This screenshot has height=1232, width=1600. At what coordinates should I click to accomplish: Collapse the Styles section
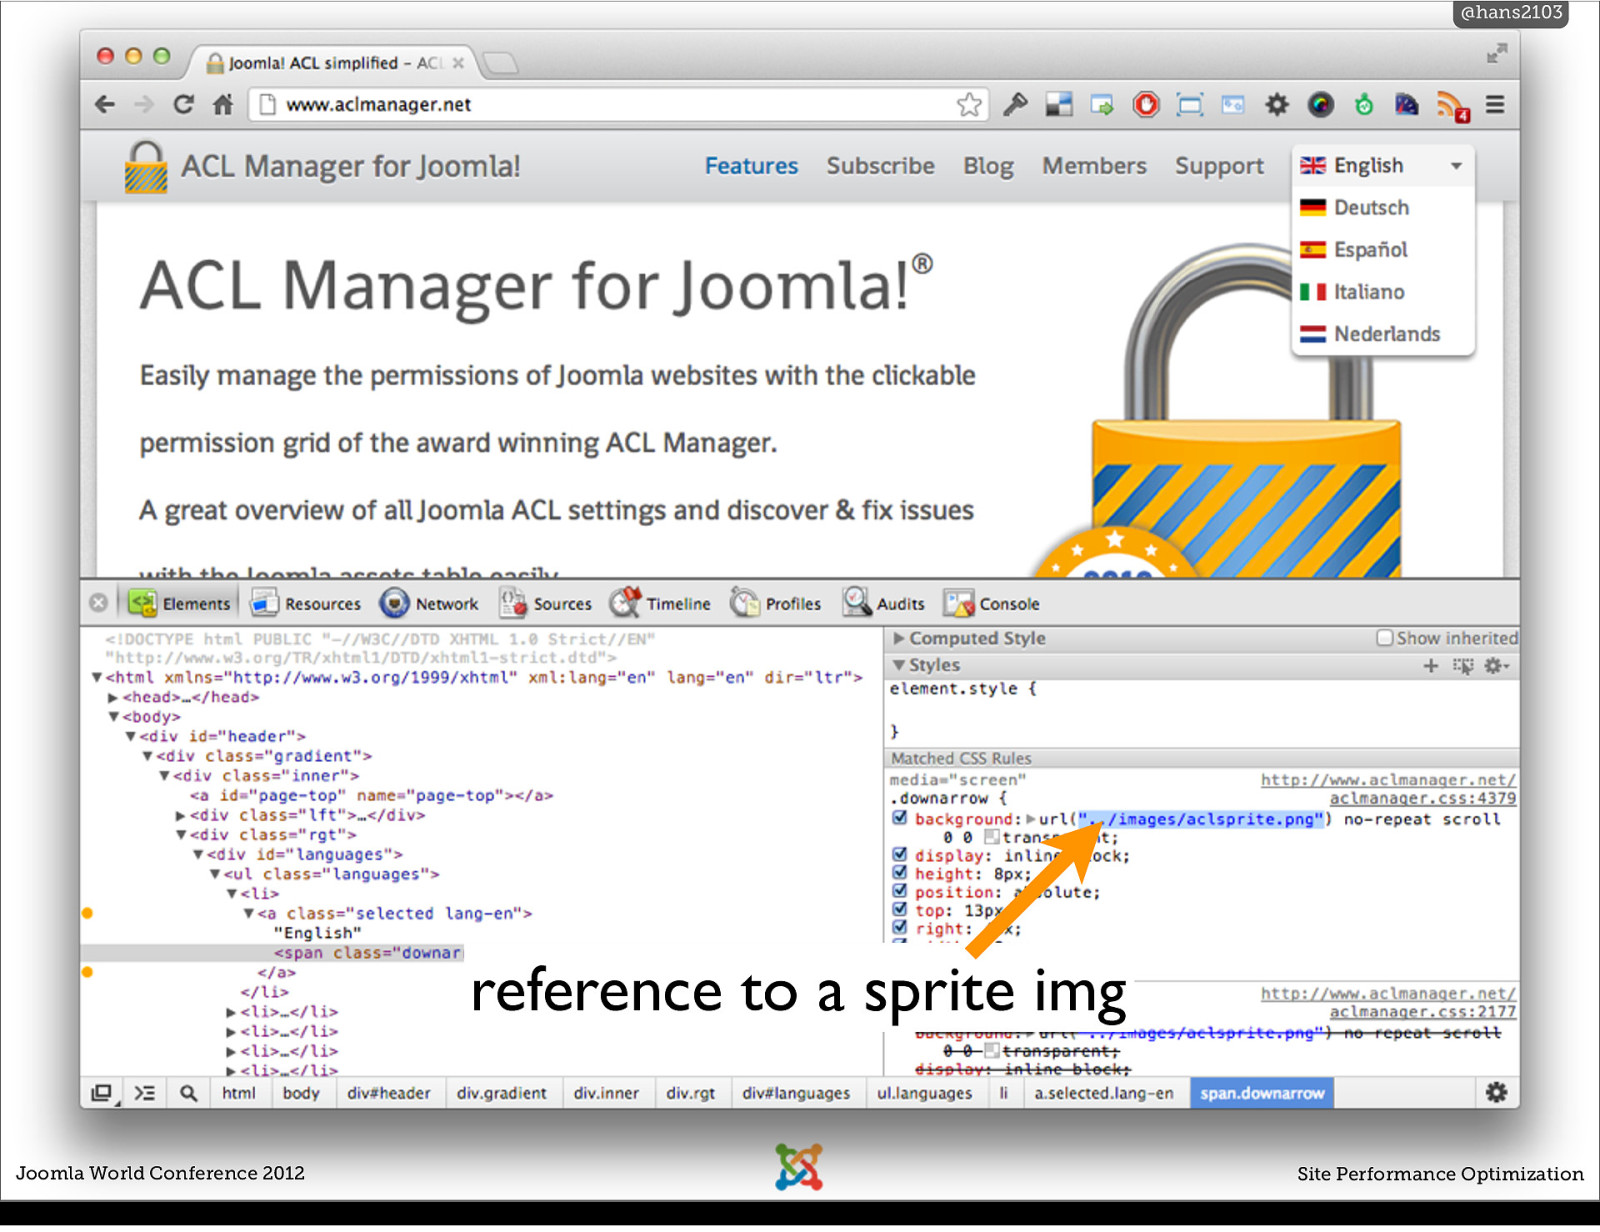tap(899, 665)
